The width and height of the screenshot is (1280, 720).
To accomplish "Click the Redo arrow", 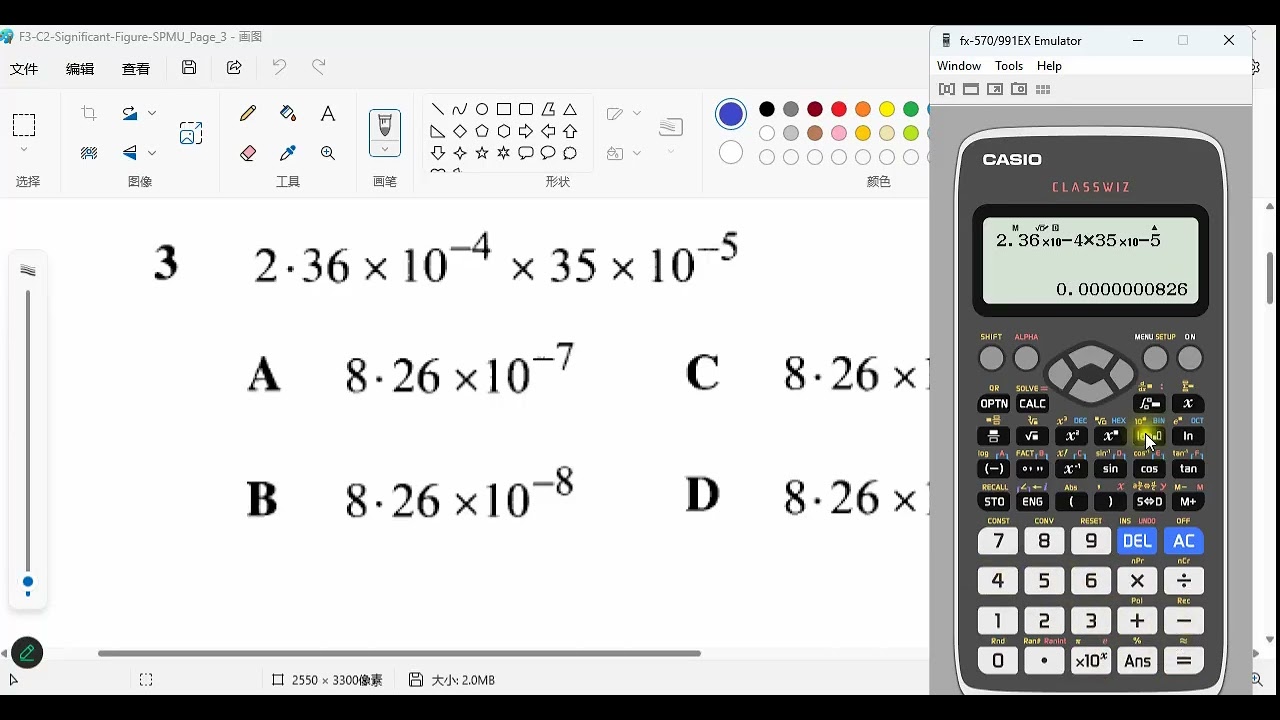I will coord(319,68).
